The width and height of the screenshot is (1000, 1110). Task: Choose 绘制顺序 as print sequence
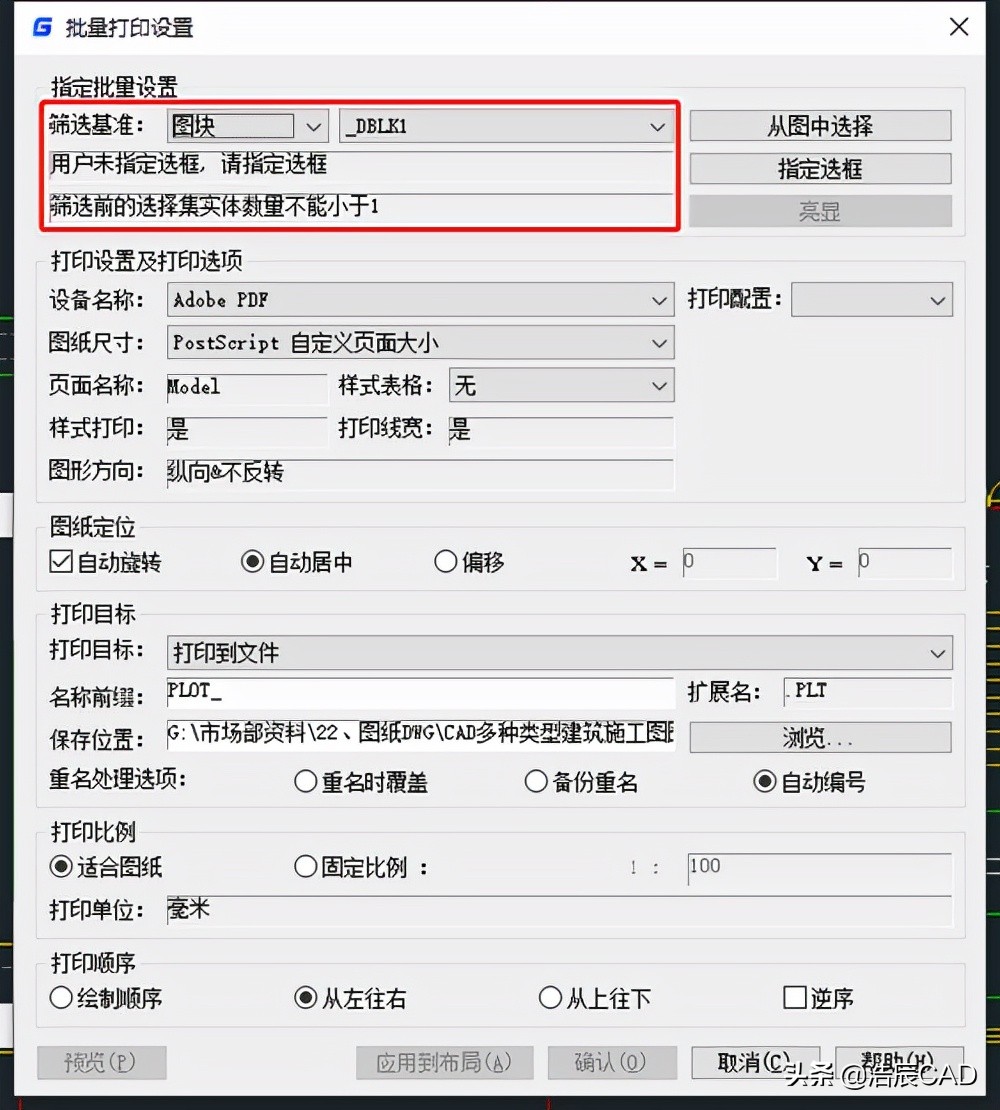tap(60, 997)
